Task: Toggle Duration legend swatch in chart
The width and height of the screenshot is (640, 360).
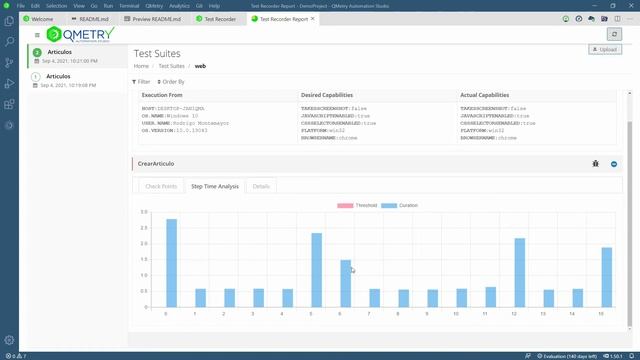Action: coord(389,205)
